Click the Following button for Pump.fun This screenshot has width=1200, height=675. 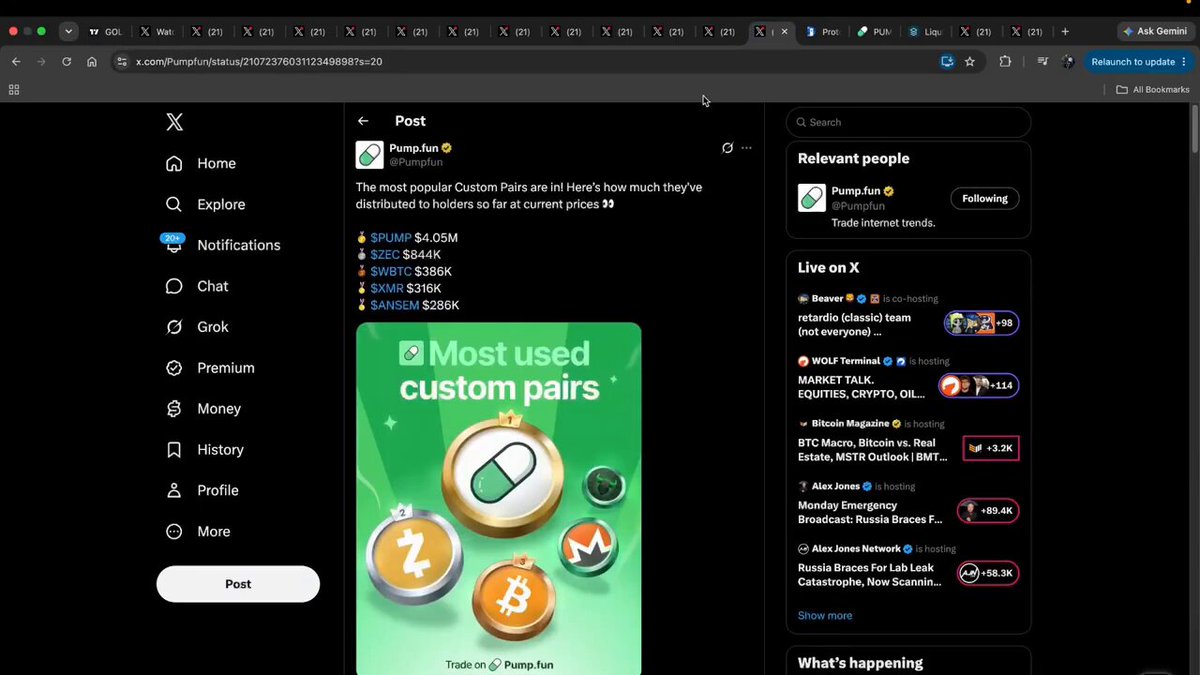pyautogui.click(x=985, y=198)
